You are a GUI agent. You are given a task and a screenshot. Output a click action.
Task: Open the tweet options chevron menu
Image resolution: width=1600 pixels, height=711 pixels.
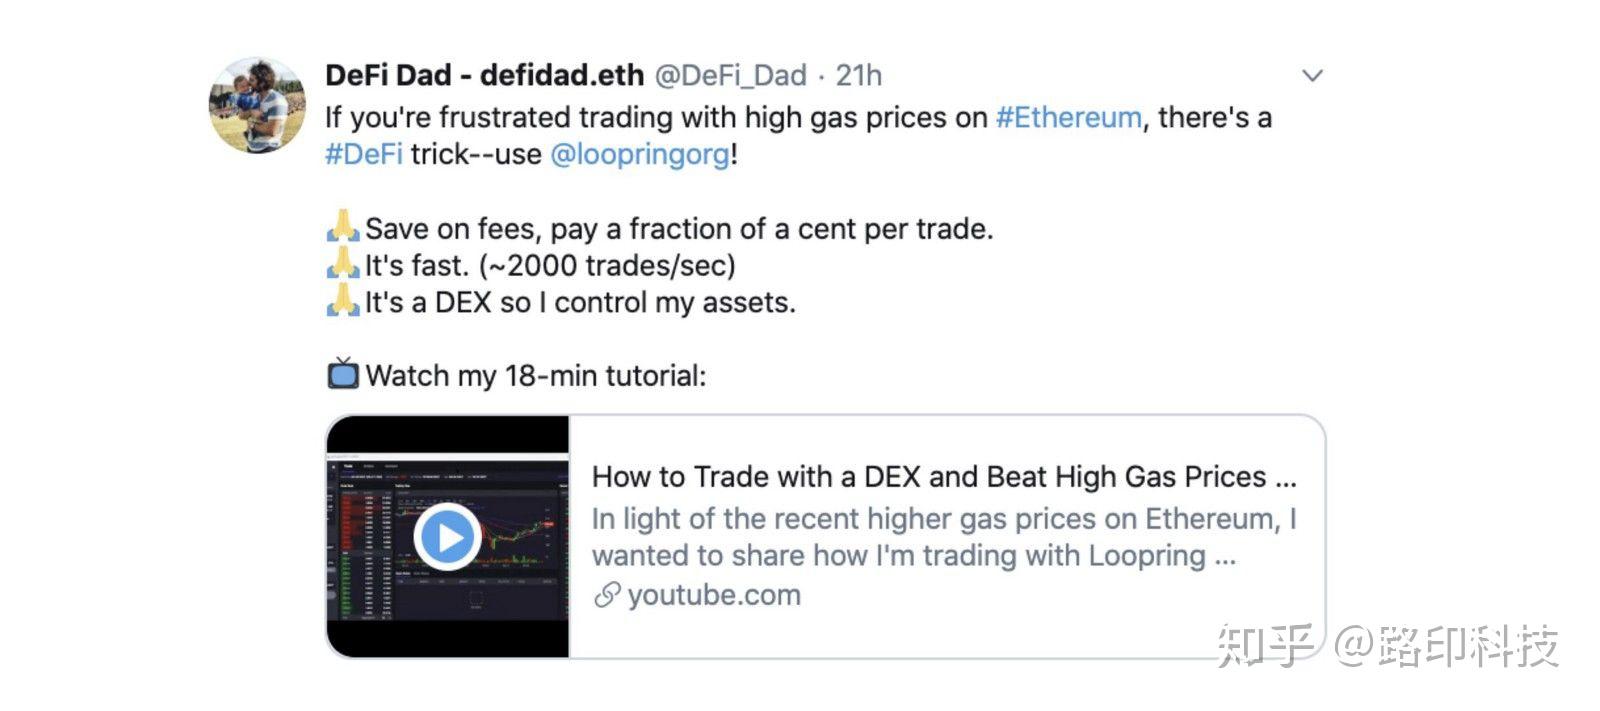[1312, 76]
